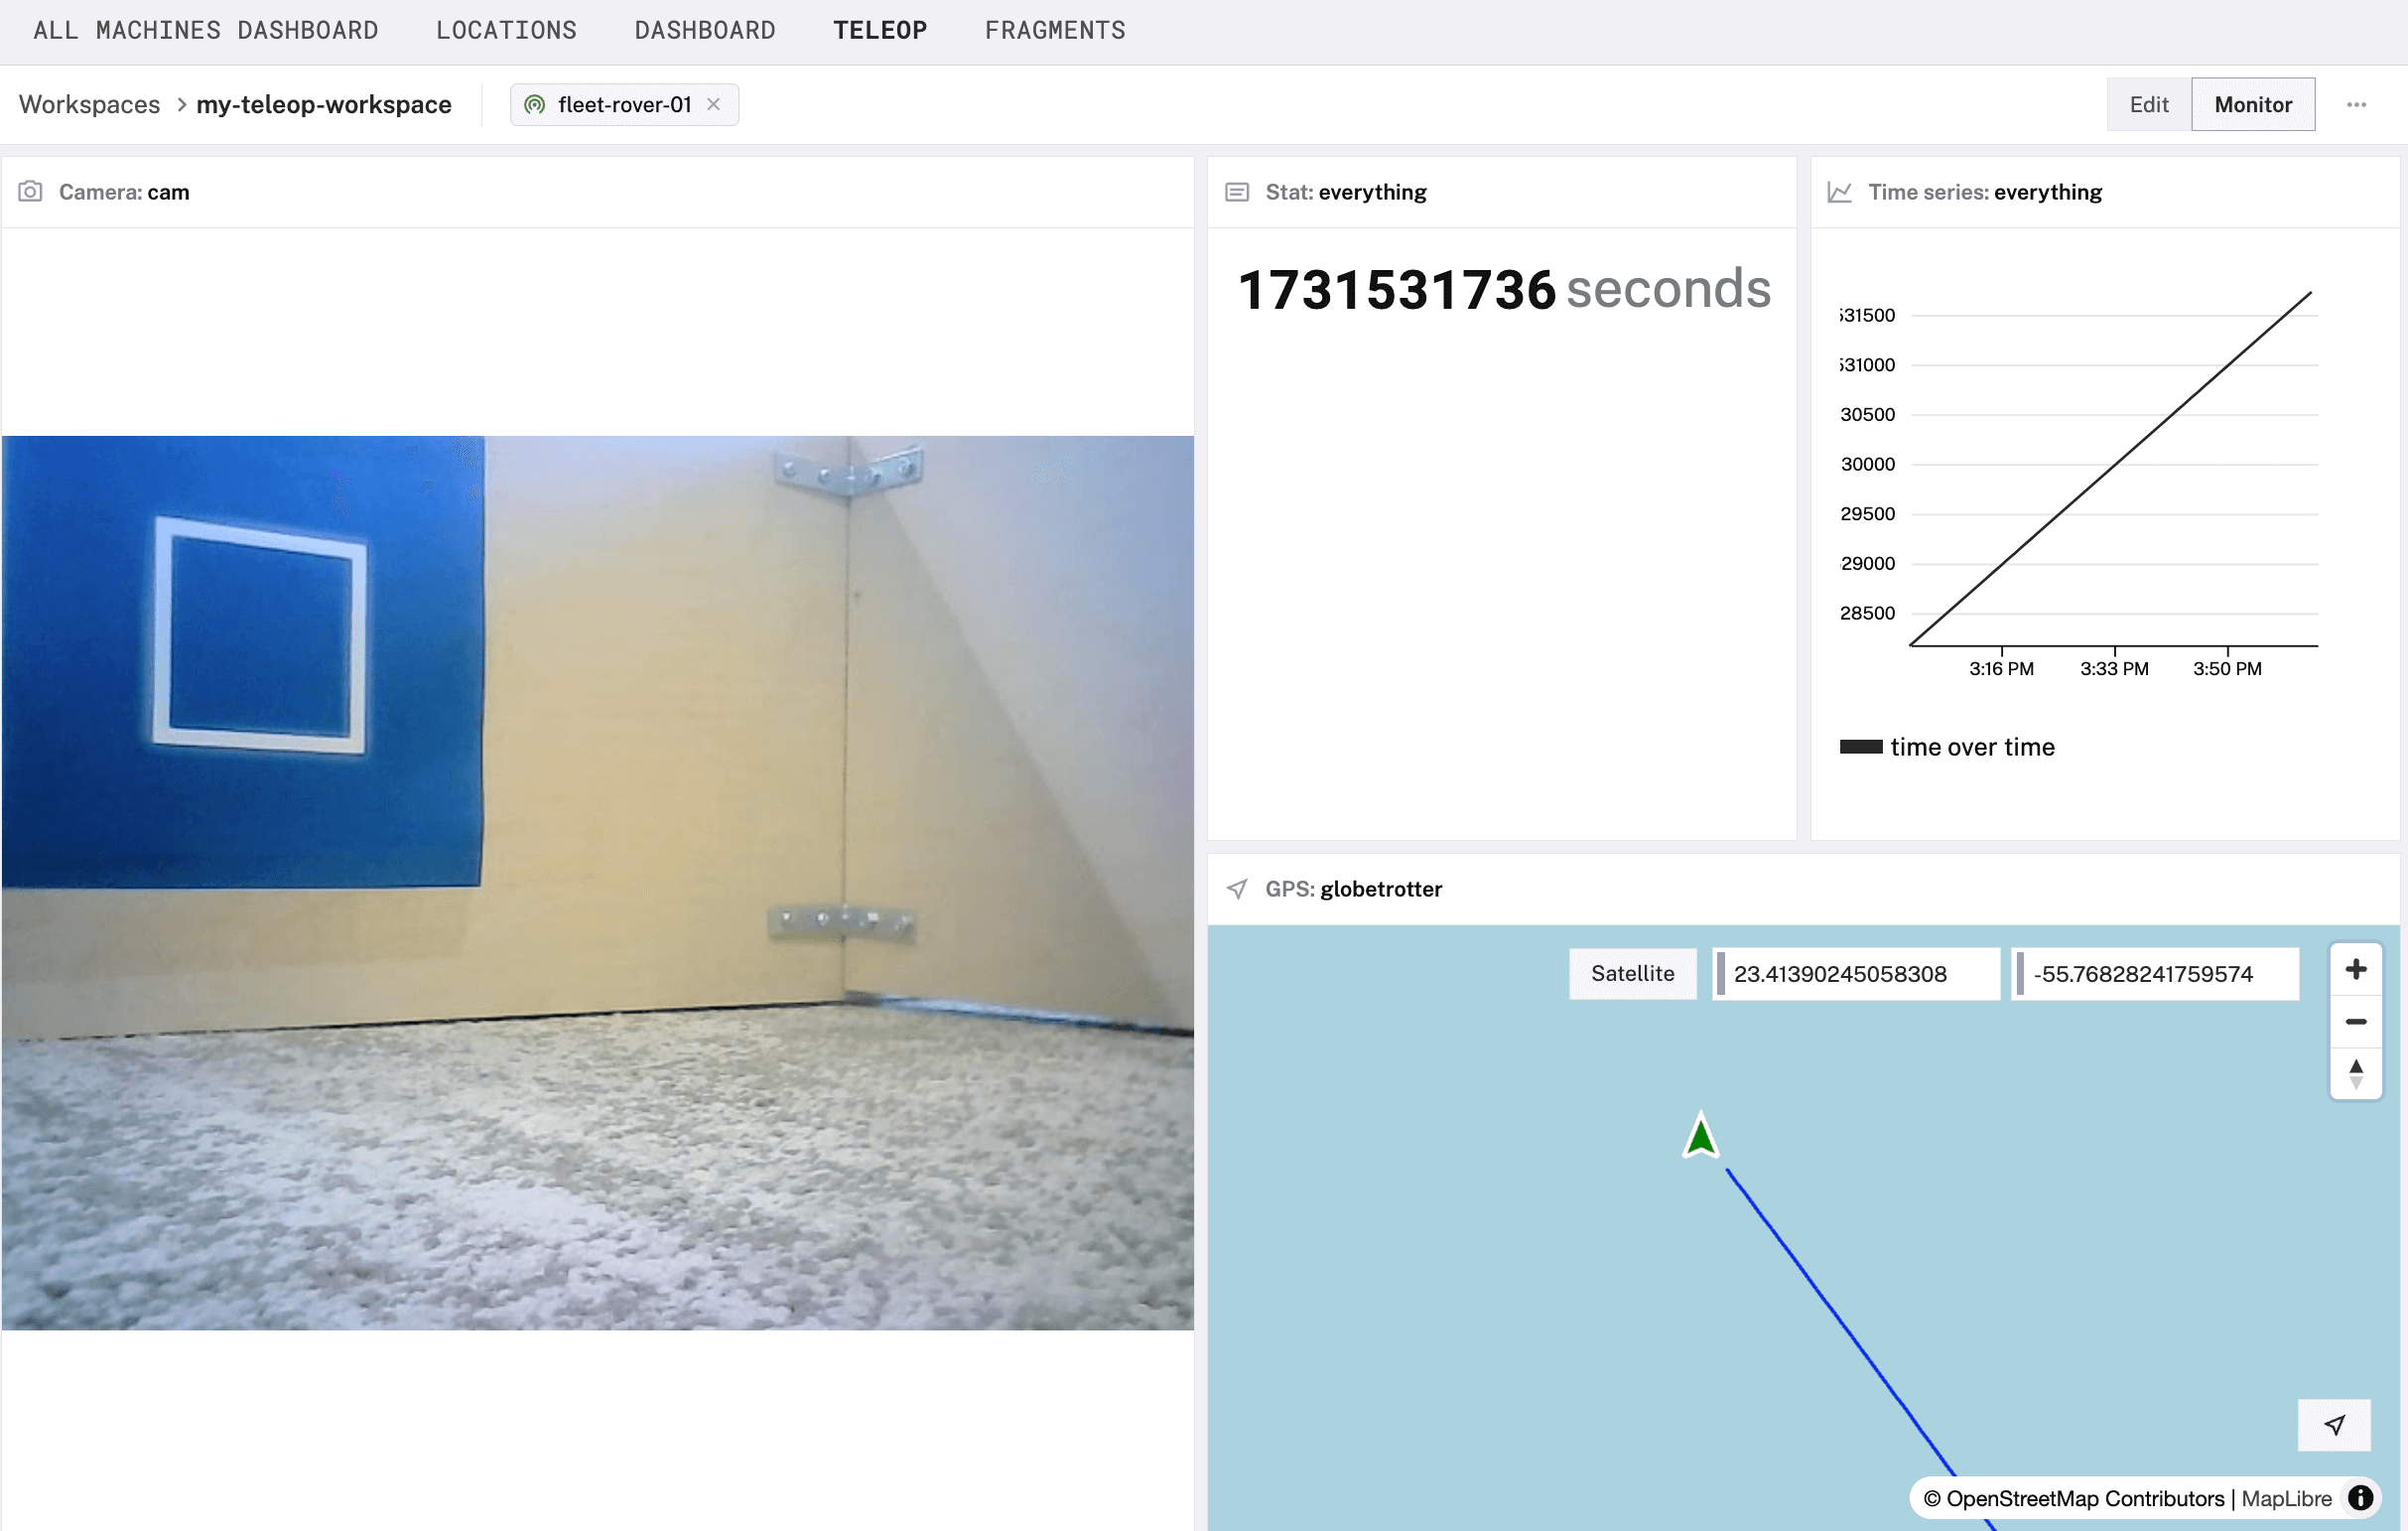This screenshot has height=1531, width=2408.
Task: Remove fleet-rover-01 machine chip
Action: 713,104
